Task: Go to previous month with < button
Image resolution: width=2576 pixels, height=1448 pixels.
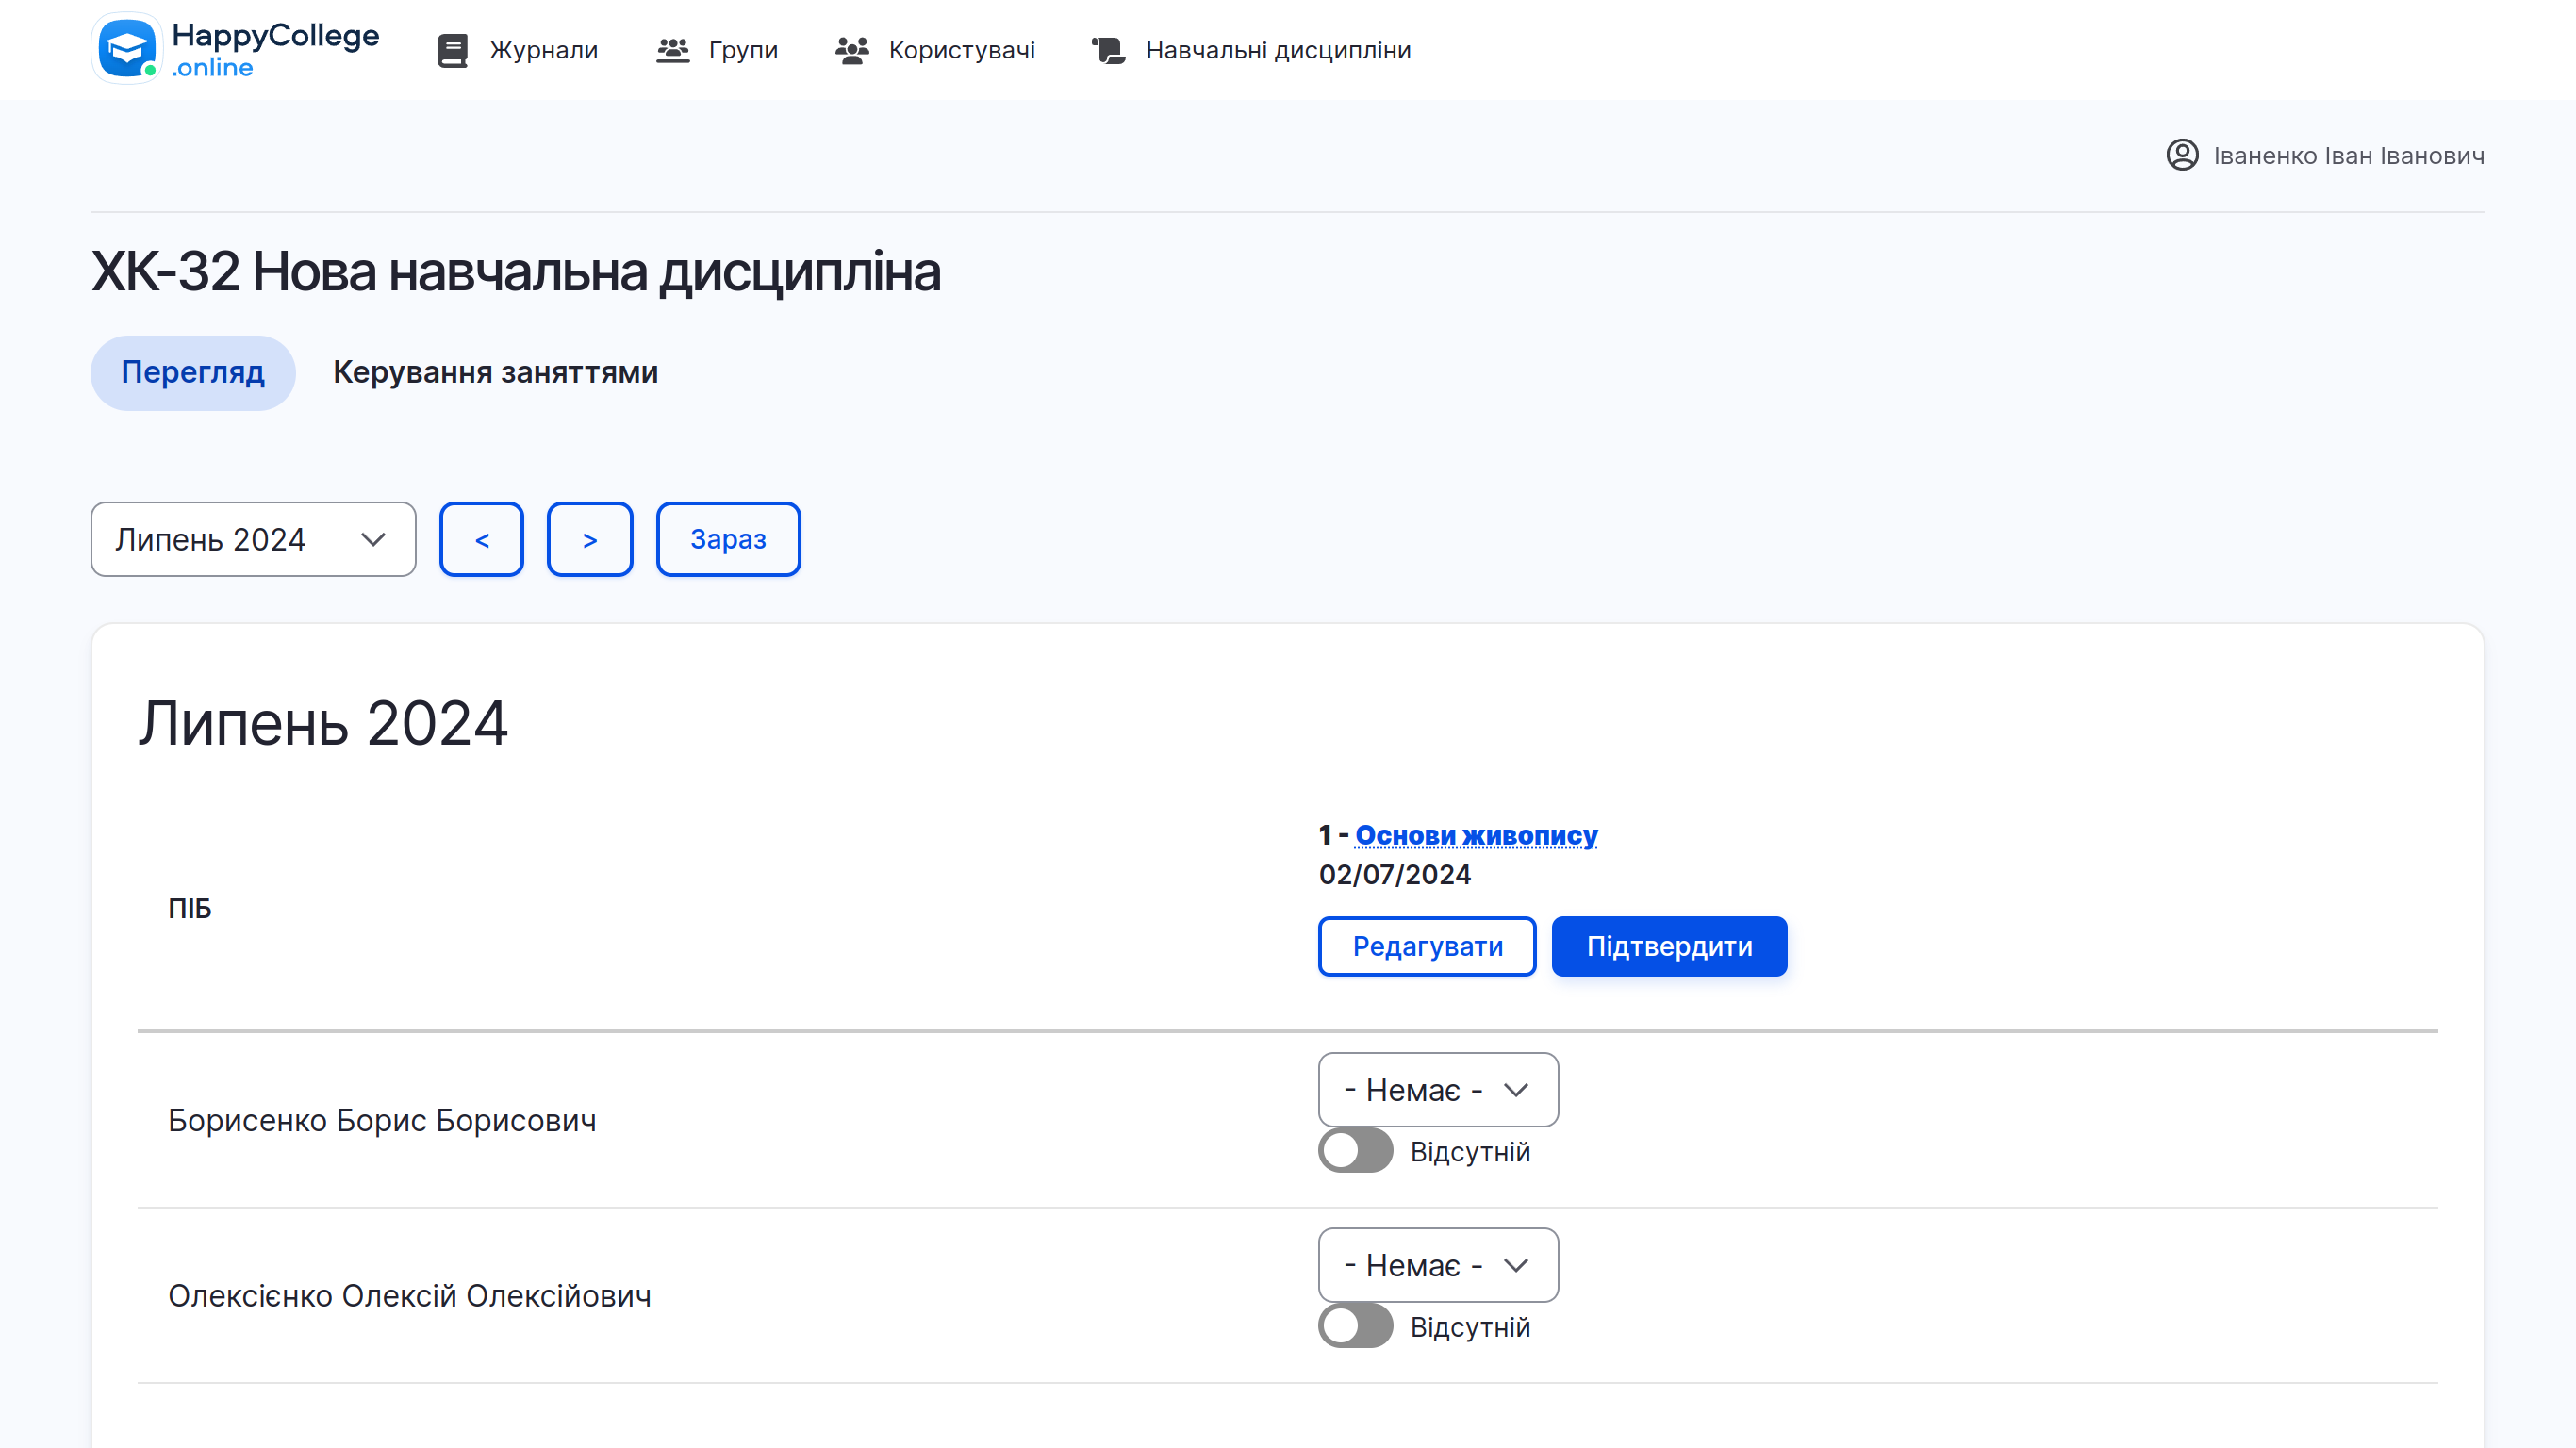Action: click(481, 539)
